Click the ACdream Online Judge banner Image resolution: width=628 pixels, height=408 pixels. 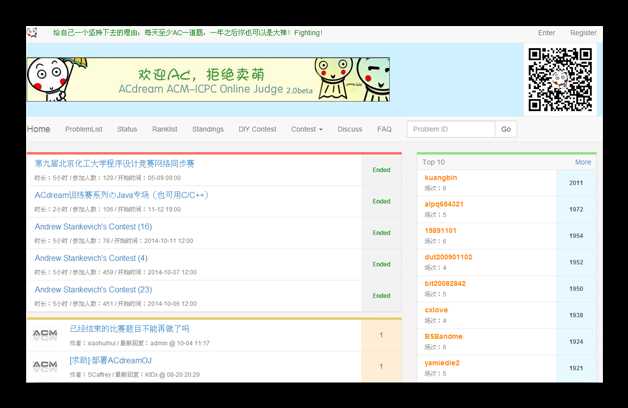point(208,79)
